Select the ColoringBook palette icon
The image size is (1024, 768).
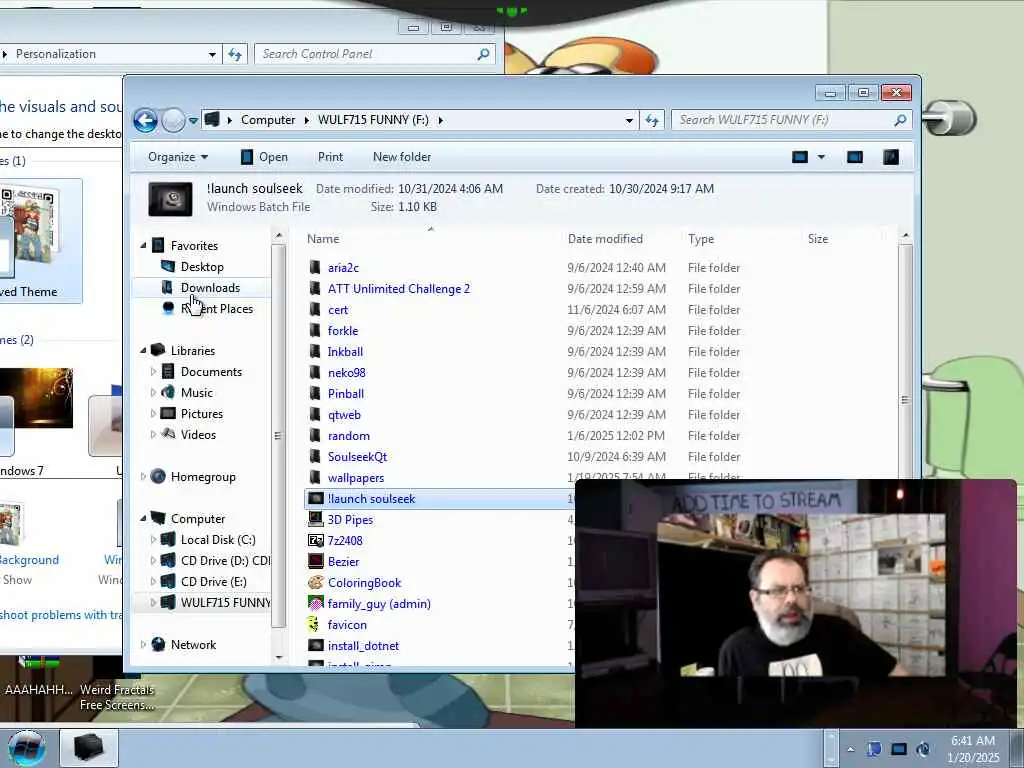coord(315,582)
